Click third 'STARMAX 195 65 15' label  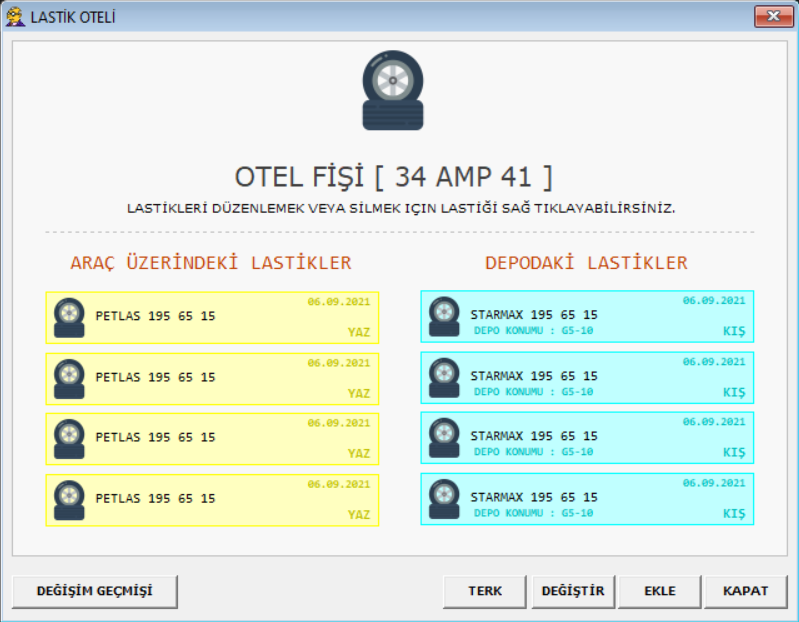pos(534,436)
